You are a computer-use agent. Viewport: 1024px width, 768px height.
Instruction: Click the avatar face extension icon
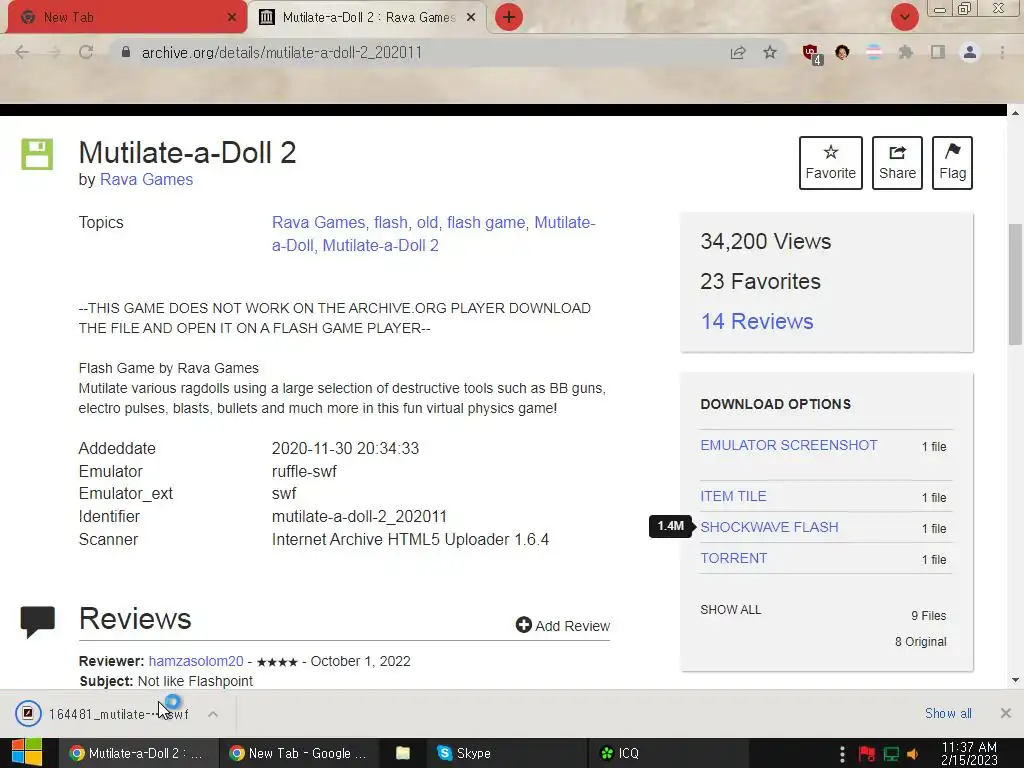[842, 52]
